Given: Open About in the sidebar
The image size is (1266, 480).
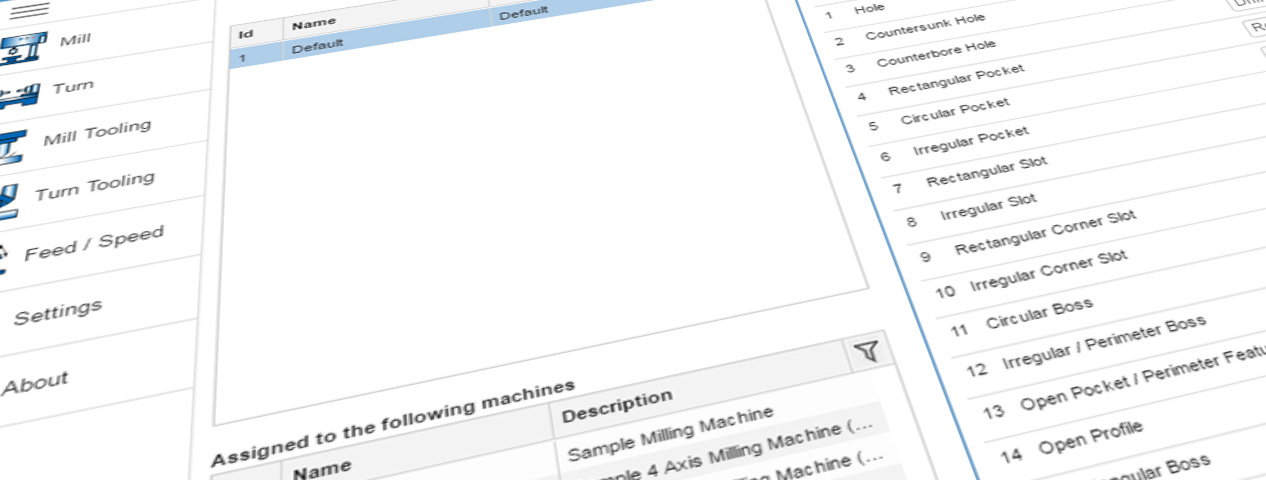Looking at the screenshot, I should click(x=34, y=383).
